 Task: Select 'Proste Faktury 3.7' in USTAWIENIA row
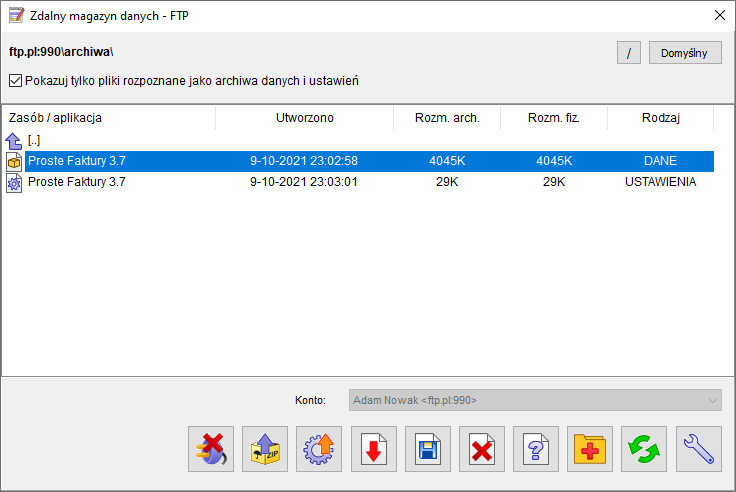click(x=77, y=182)
